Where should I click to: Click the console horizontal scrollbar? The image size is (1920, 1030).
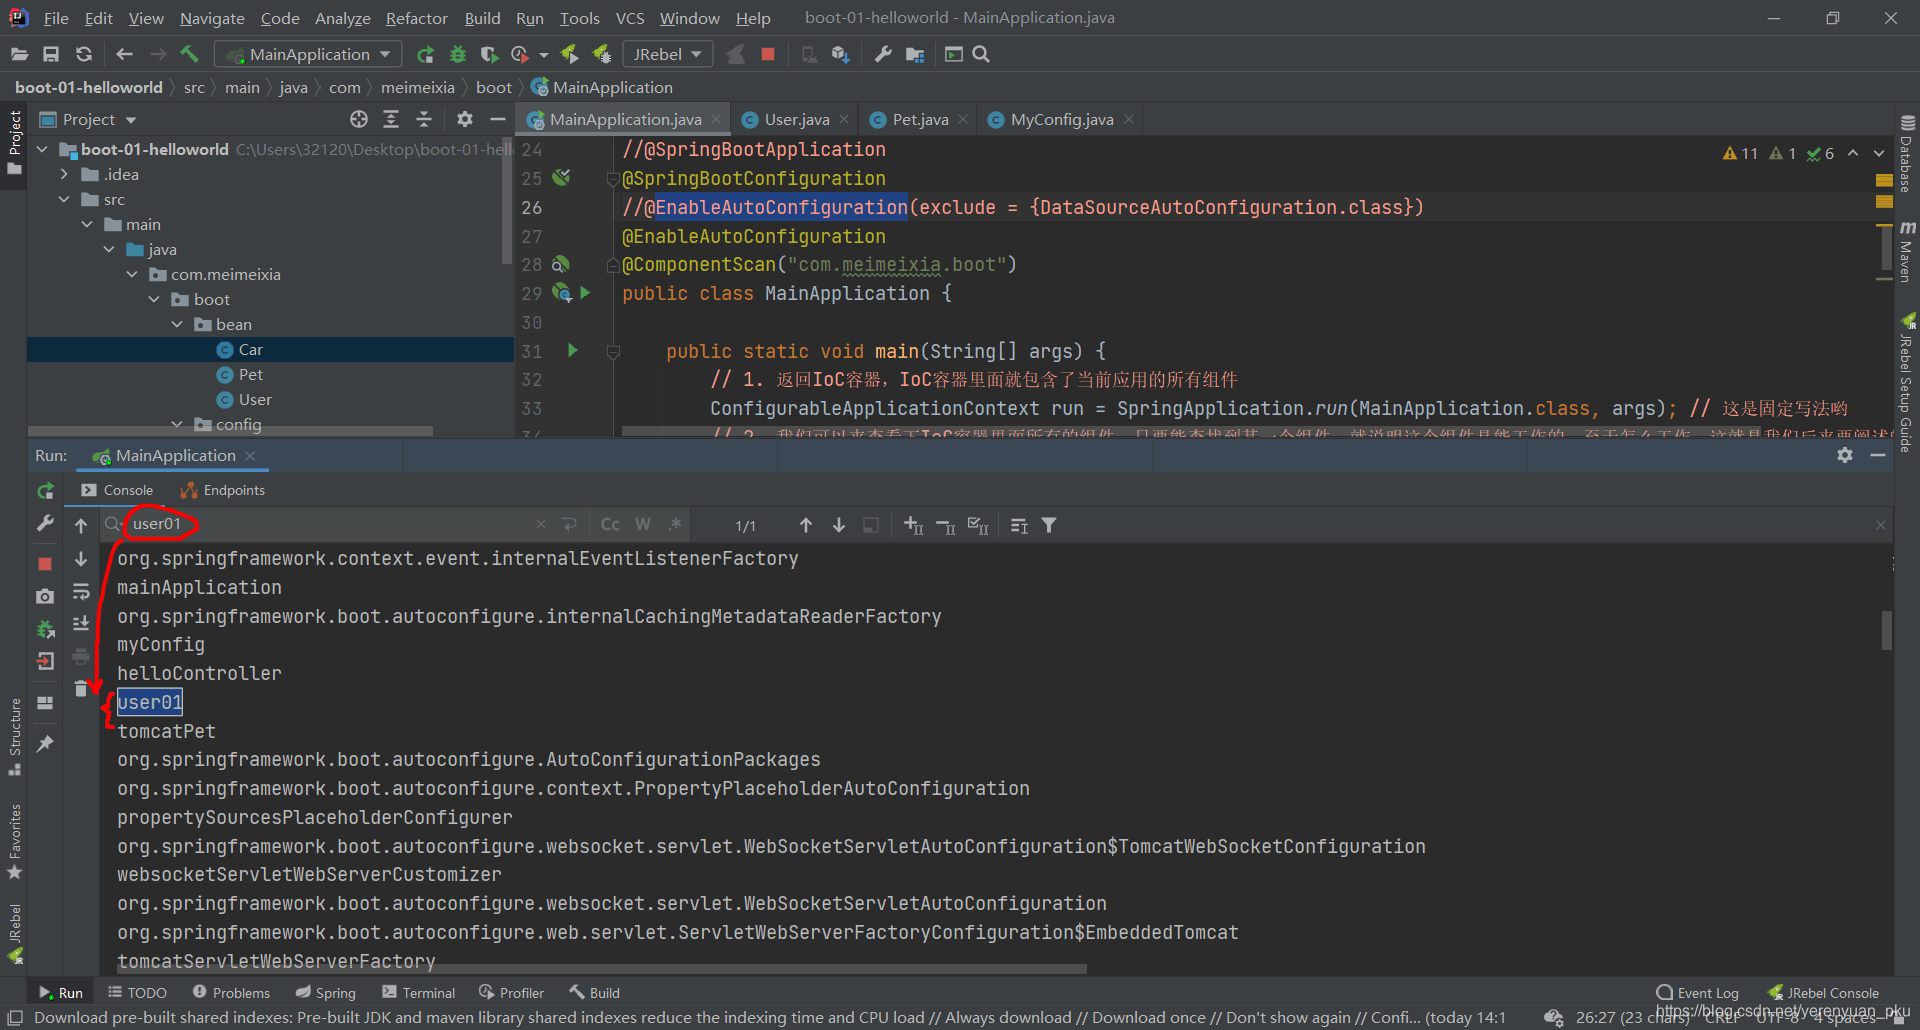click(601, 968)
